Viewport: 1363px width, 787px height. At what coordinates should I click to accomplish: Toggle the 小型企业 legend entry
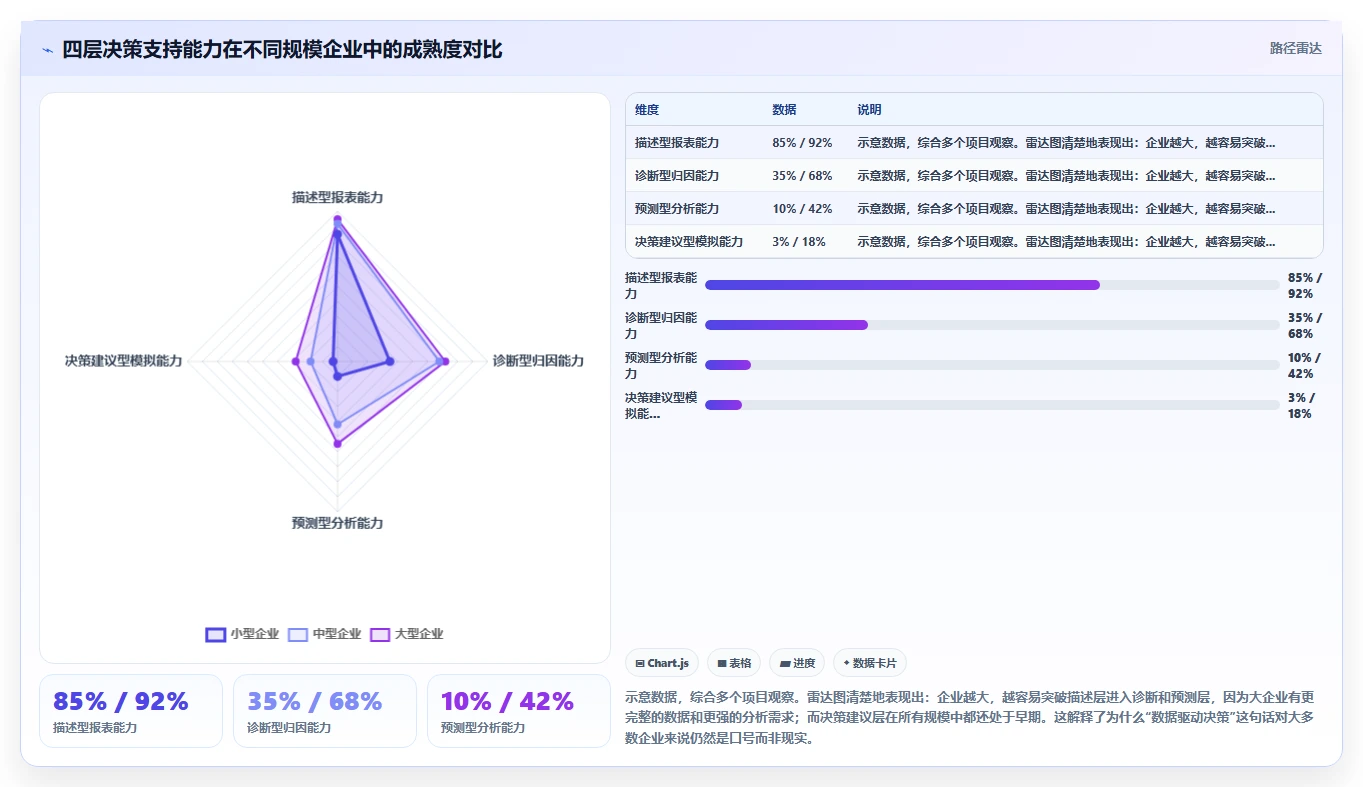point(242,634)
